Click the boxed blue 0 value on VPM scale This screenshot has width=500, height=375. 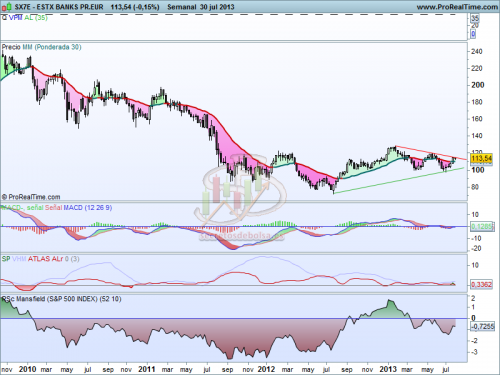pos(473,33)
